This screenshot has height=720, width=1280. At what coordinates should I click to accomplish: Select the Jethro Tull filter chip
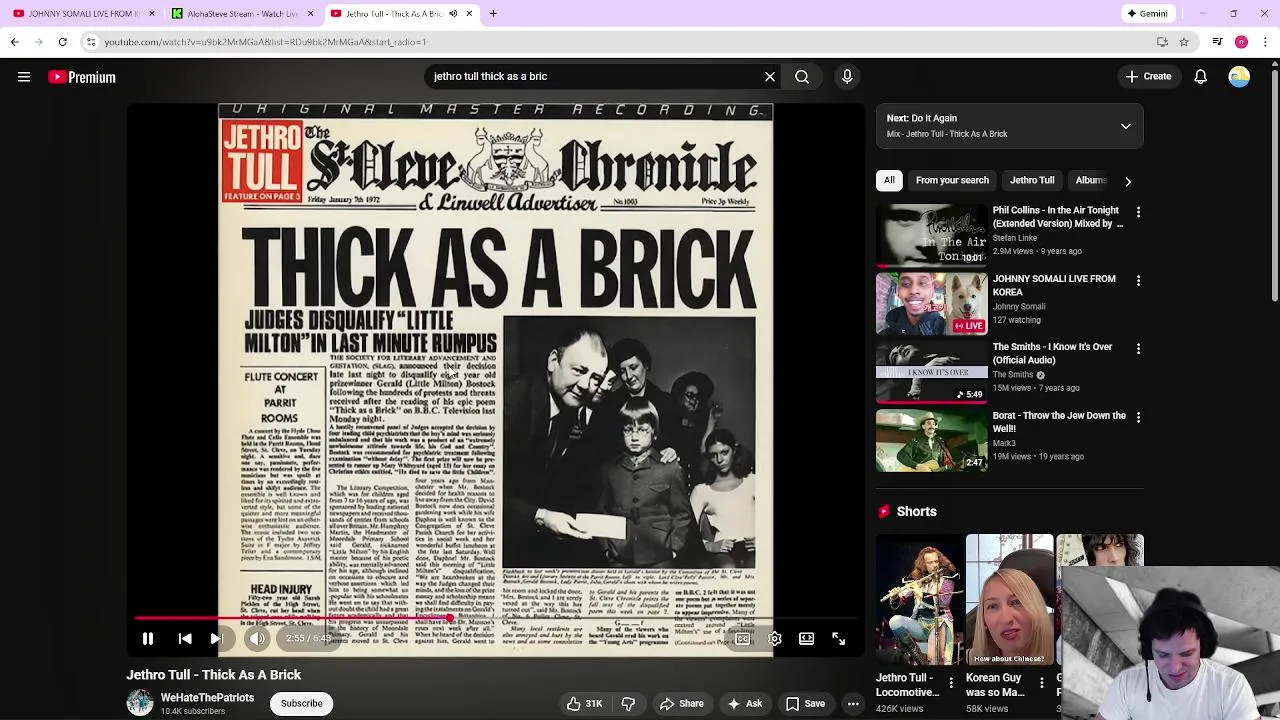(x=1032, y=180)
